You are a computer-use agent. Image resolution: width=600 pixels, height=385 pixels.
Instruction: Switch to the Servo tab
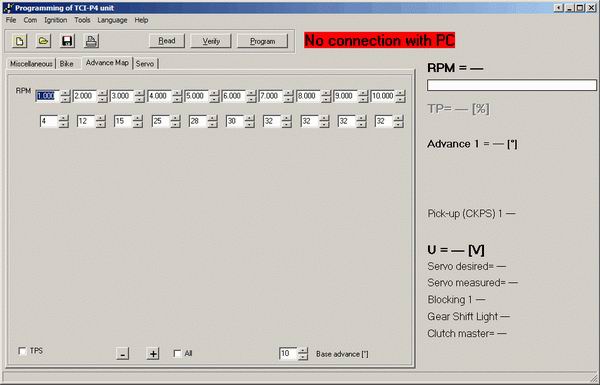(145, 64)
